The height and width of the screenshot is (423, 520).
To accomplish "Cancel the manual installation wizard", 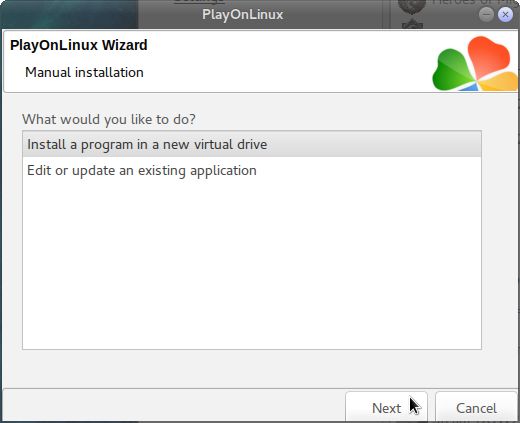I will coord(476,407).
